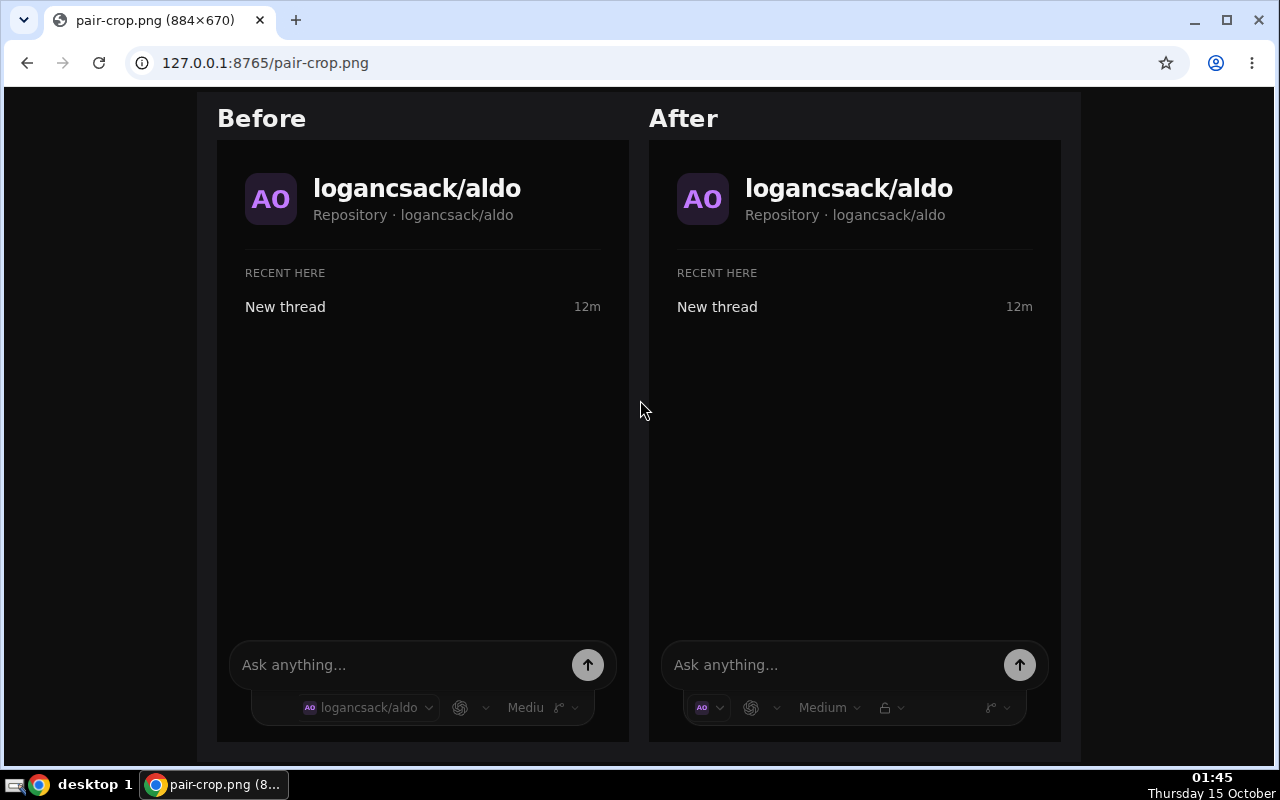The image size is (1280, 800).
Task: Click the send arrow in the Before panel
Action: click(x=588, y=665)
